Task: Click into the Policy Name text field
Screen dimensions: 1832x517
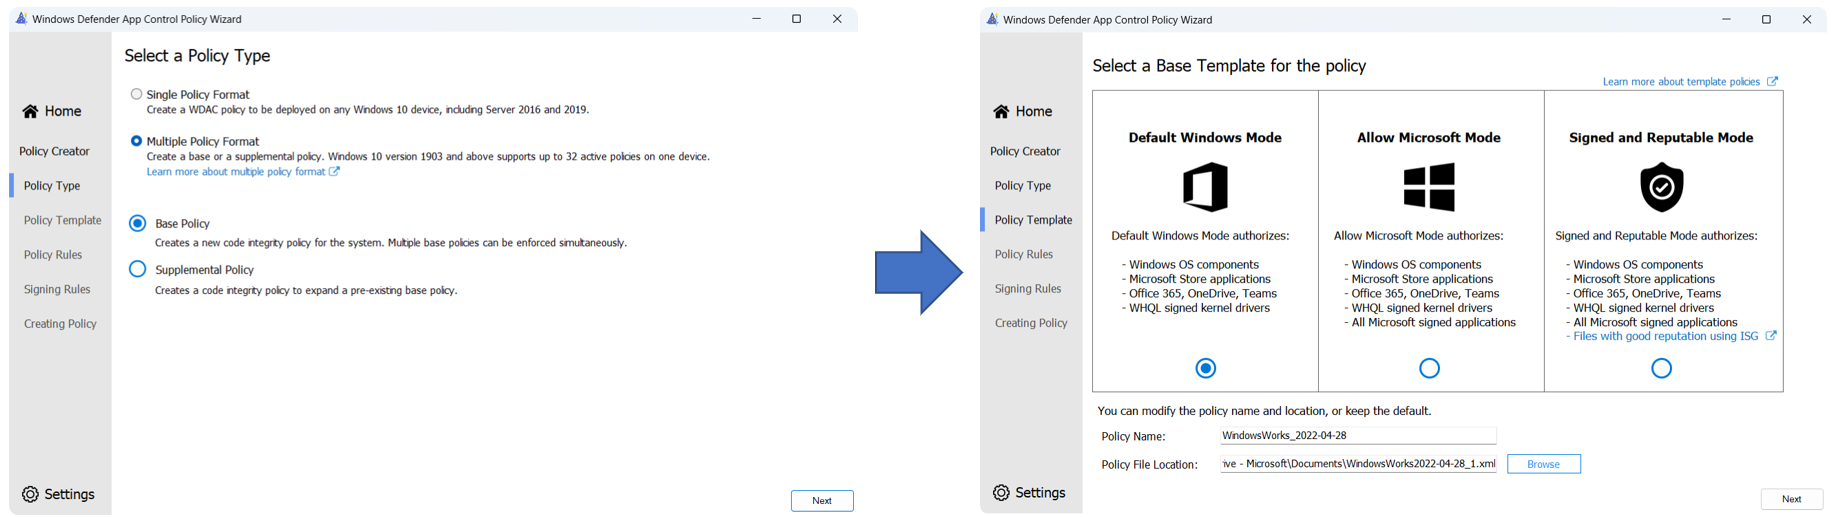Action: click(x=1357, y=436)
